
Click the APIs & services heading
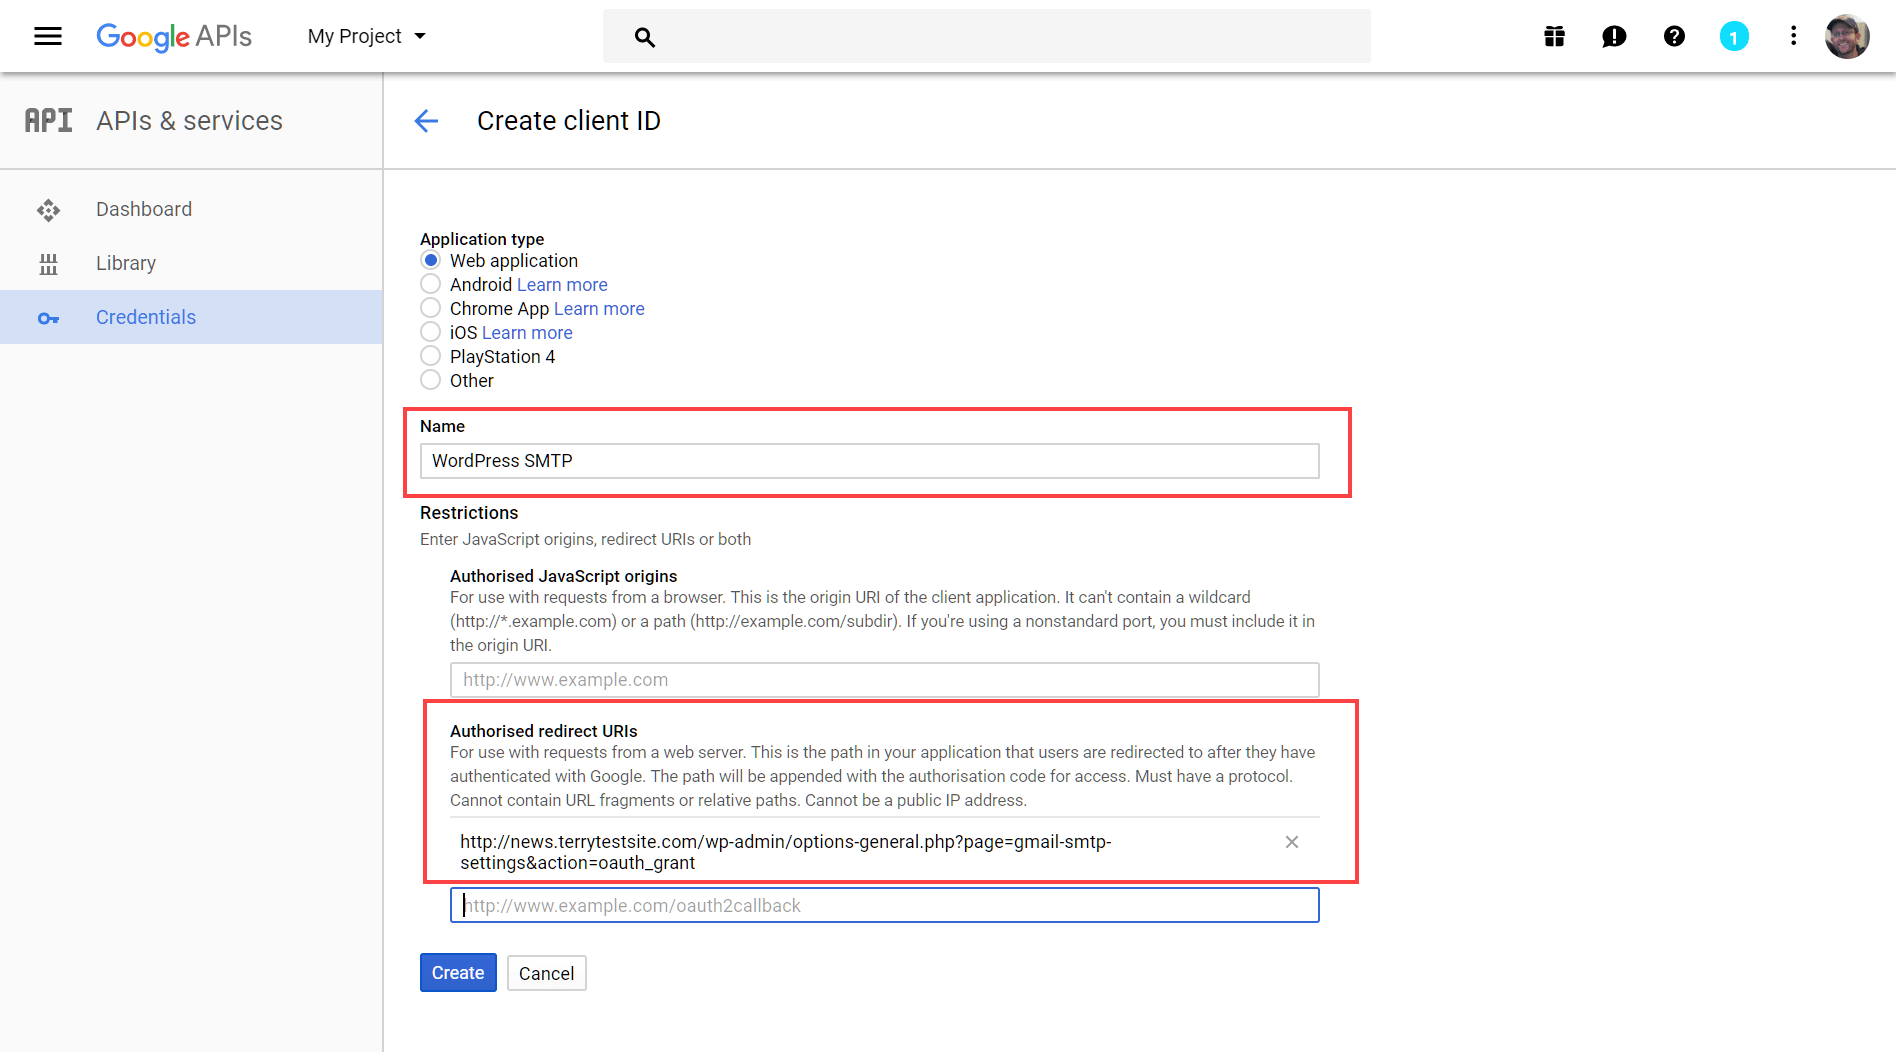coord(190,121)
